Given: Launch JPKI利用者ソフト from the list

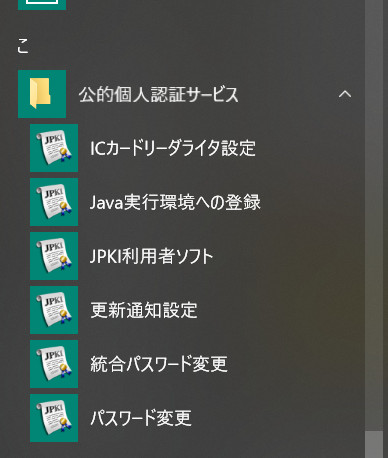Looking at the screenshot, I should 152,256.
